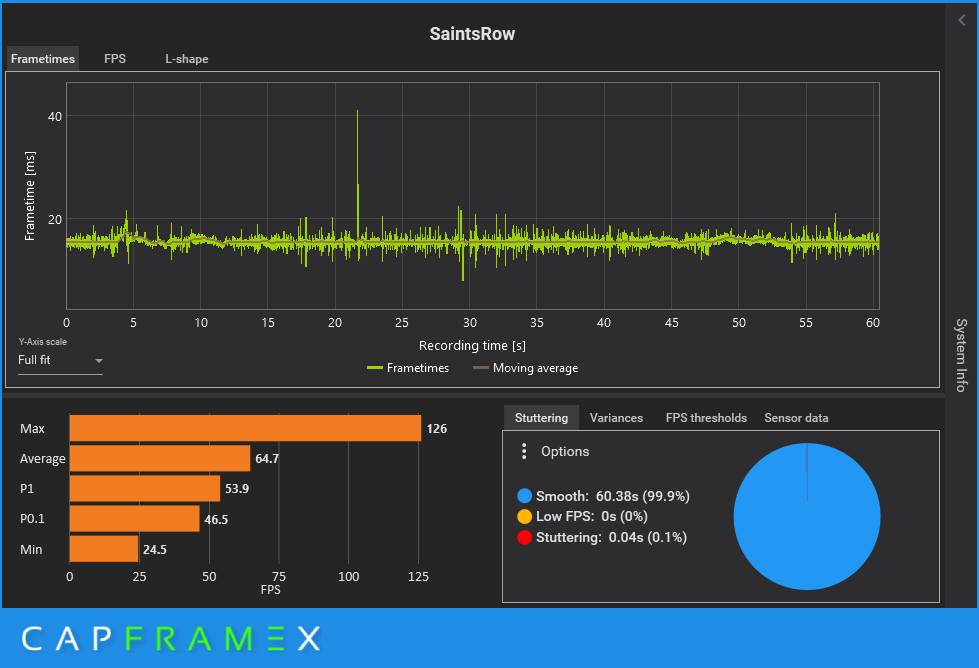The width and height of the screenshot is (979, 668).
Task: Click the Y-Axis scale dropdown arrow
Action: tap(98, 361)
